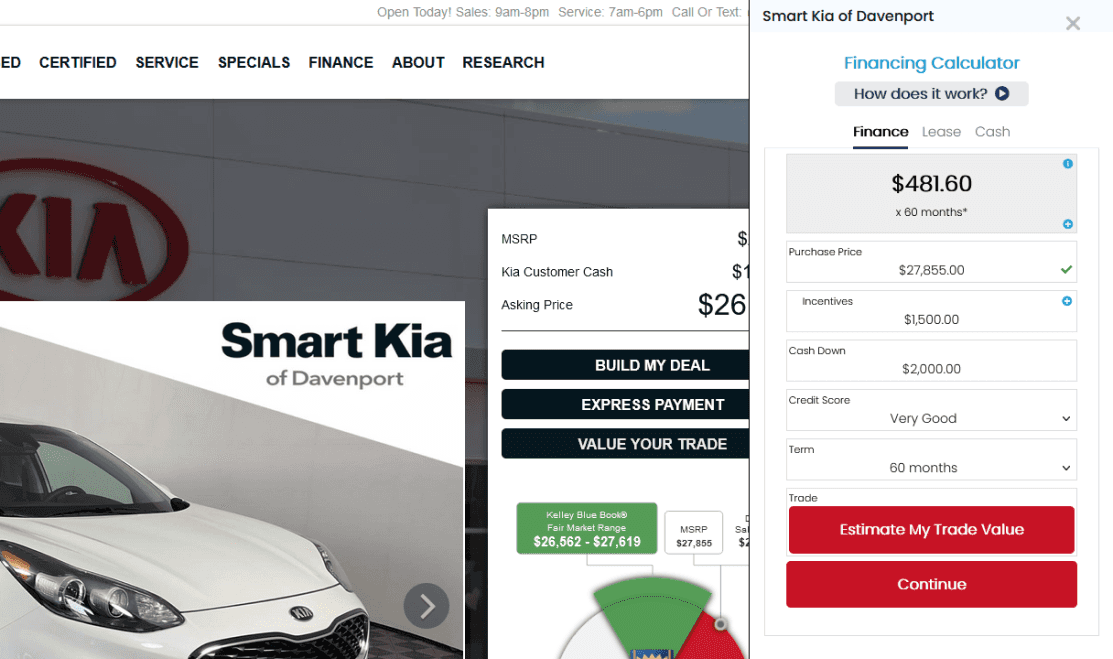
Task: Close the Smart Kia financing calculator panel
Action: coord(1073,23)
